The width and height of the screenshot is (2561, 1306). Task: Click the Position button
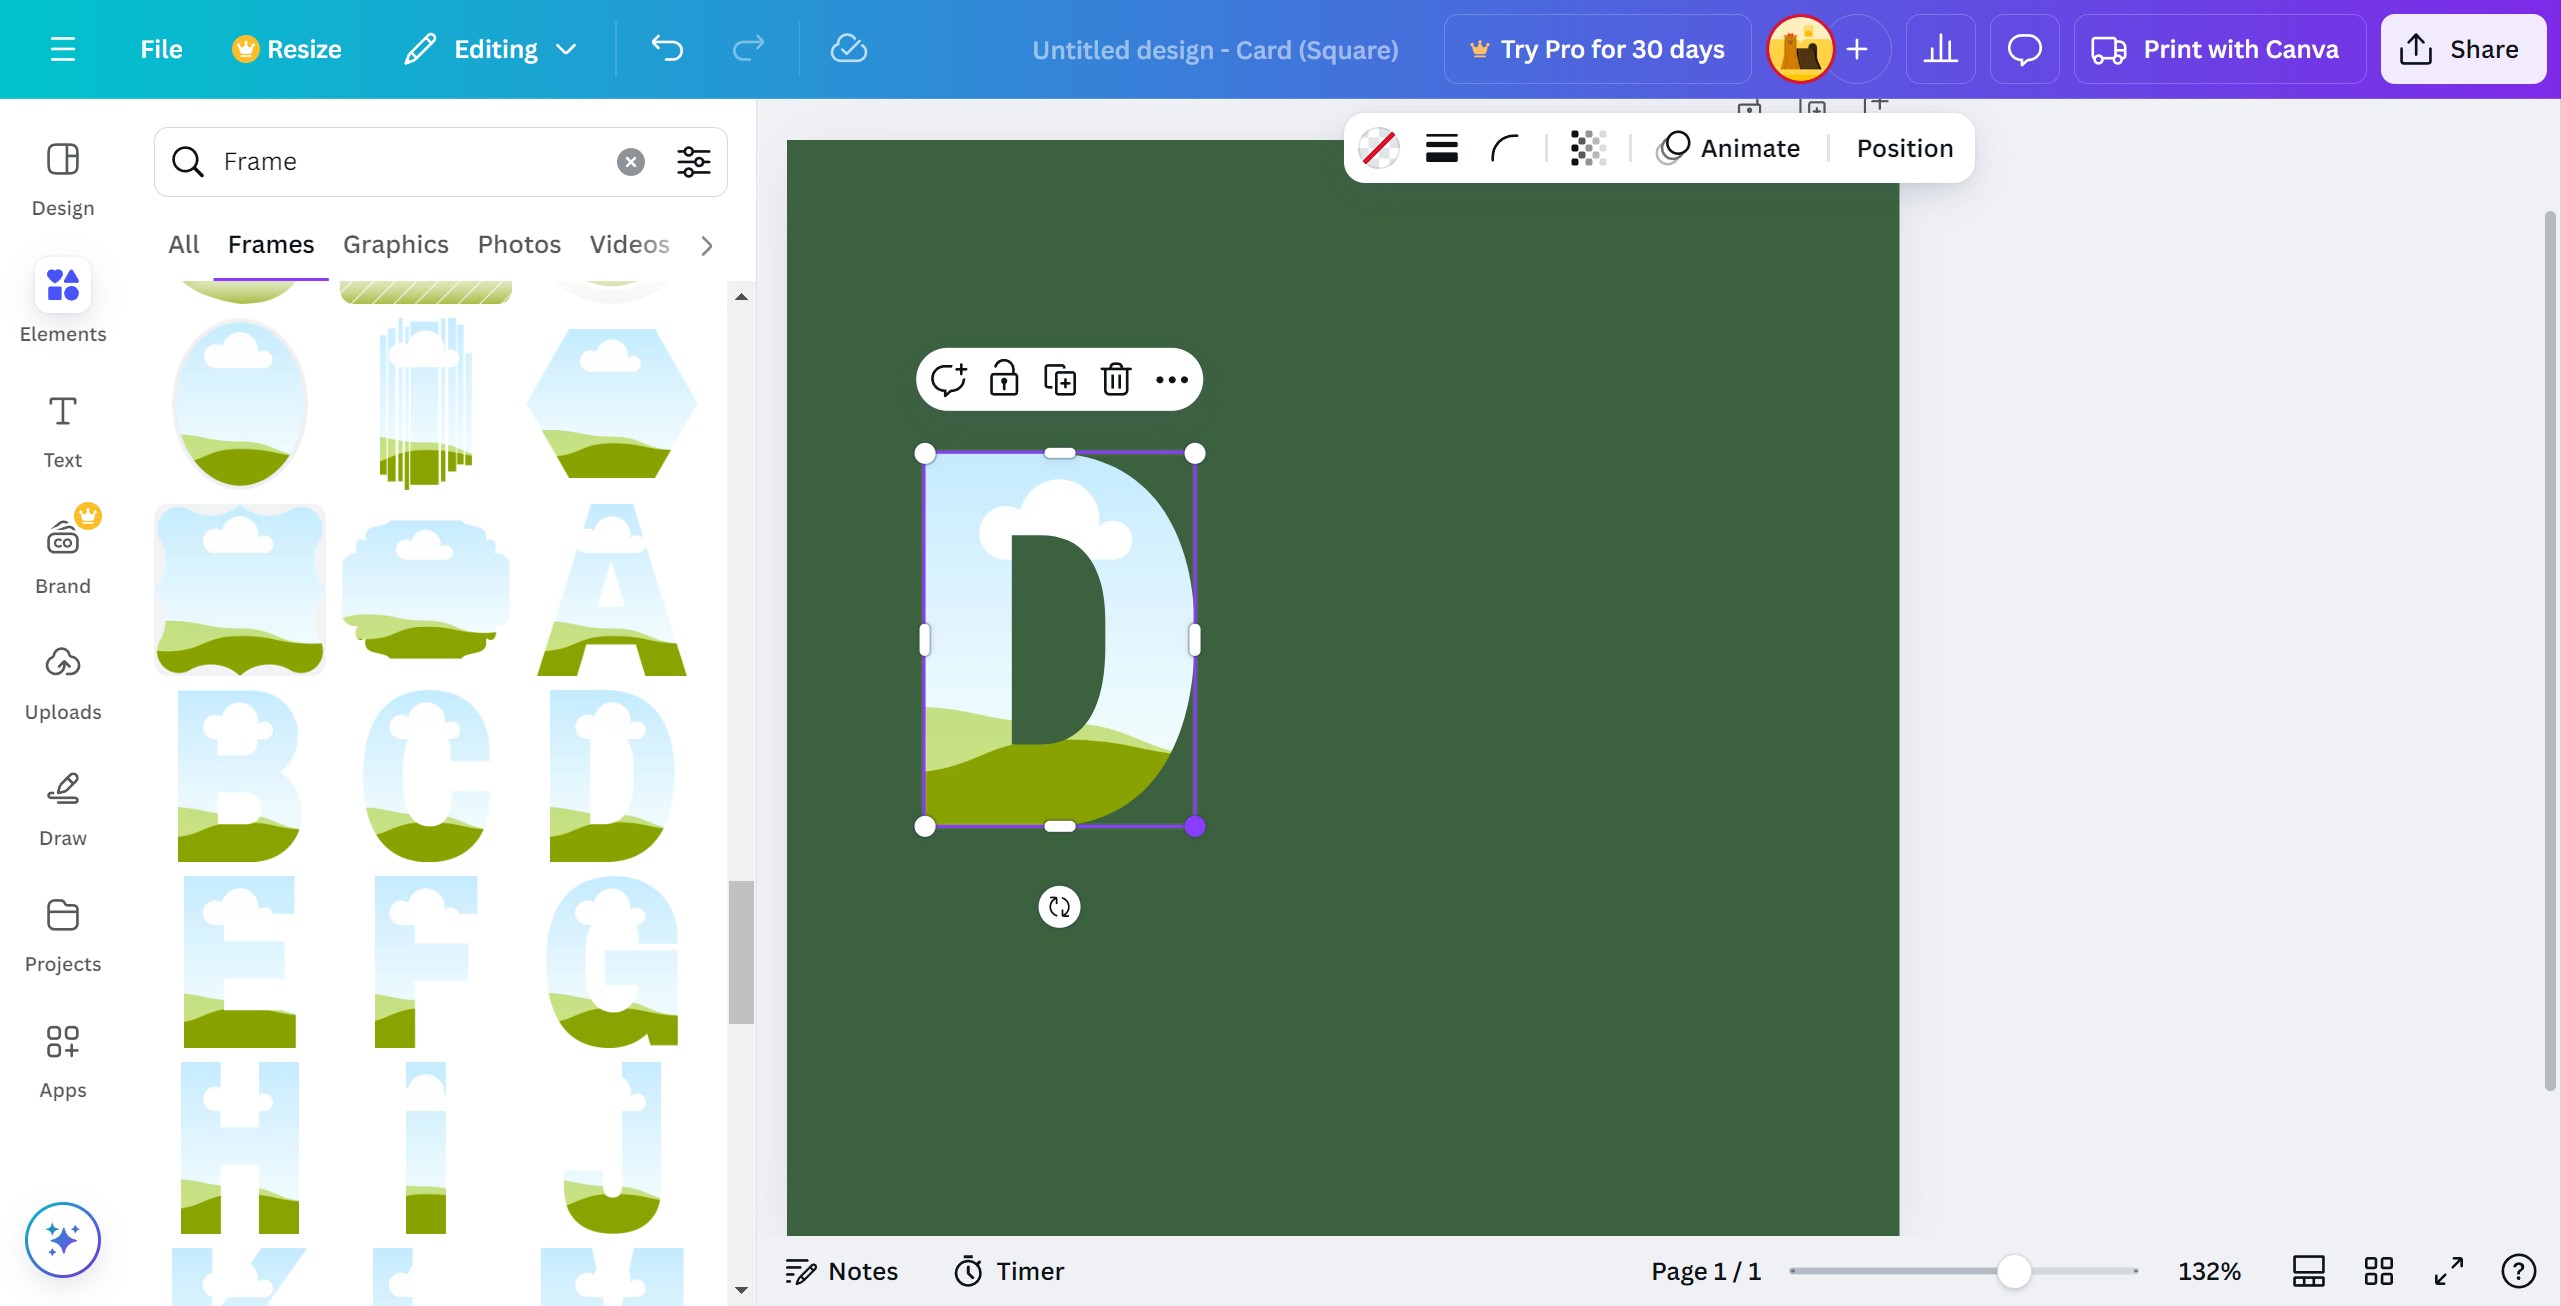click(1904, 148)
